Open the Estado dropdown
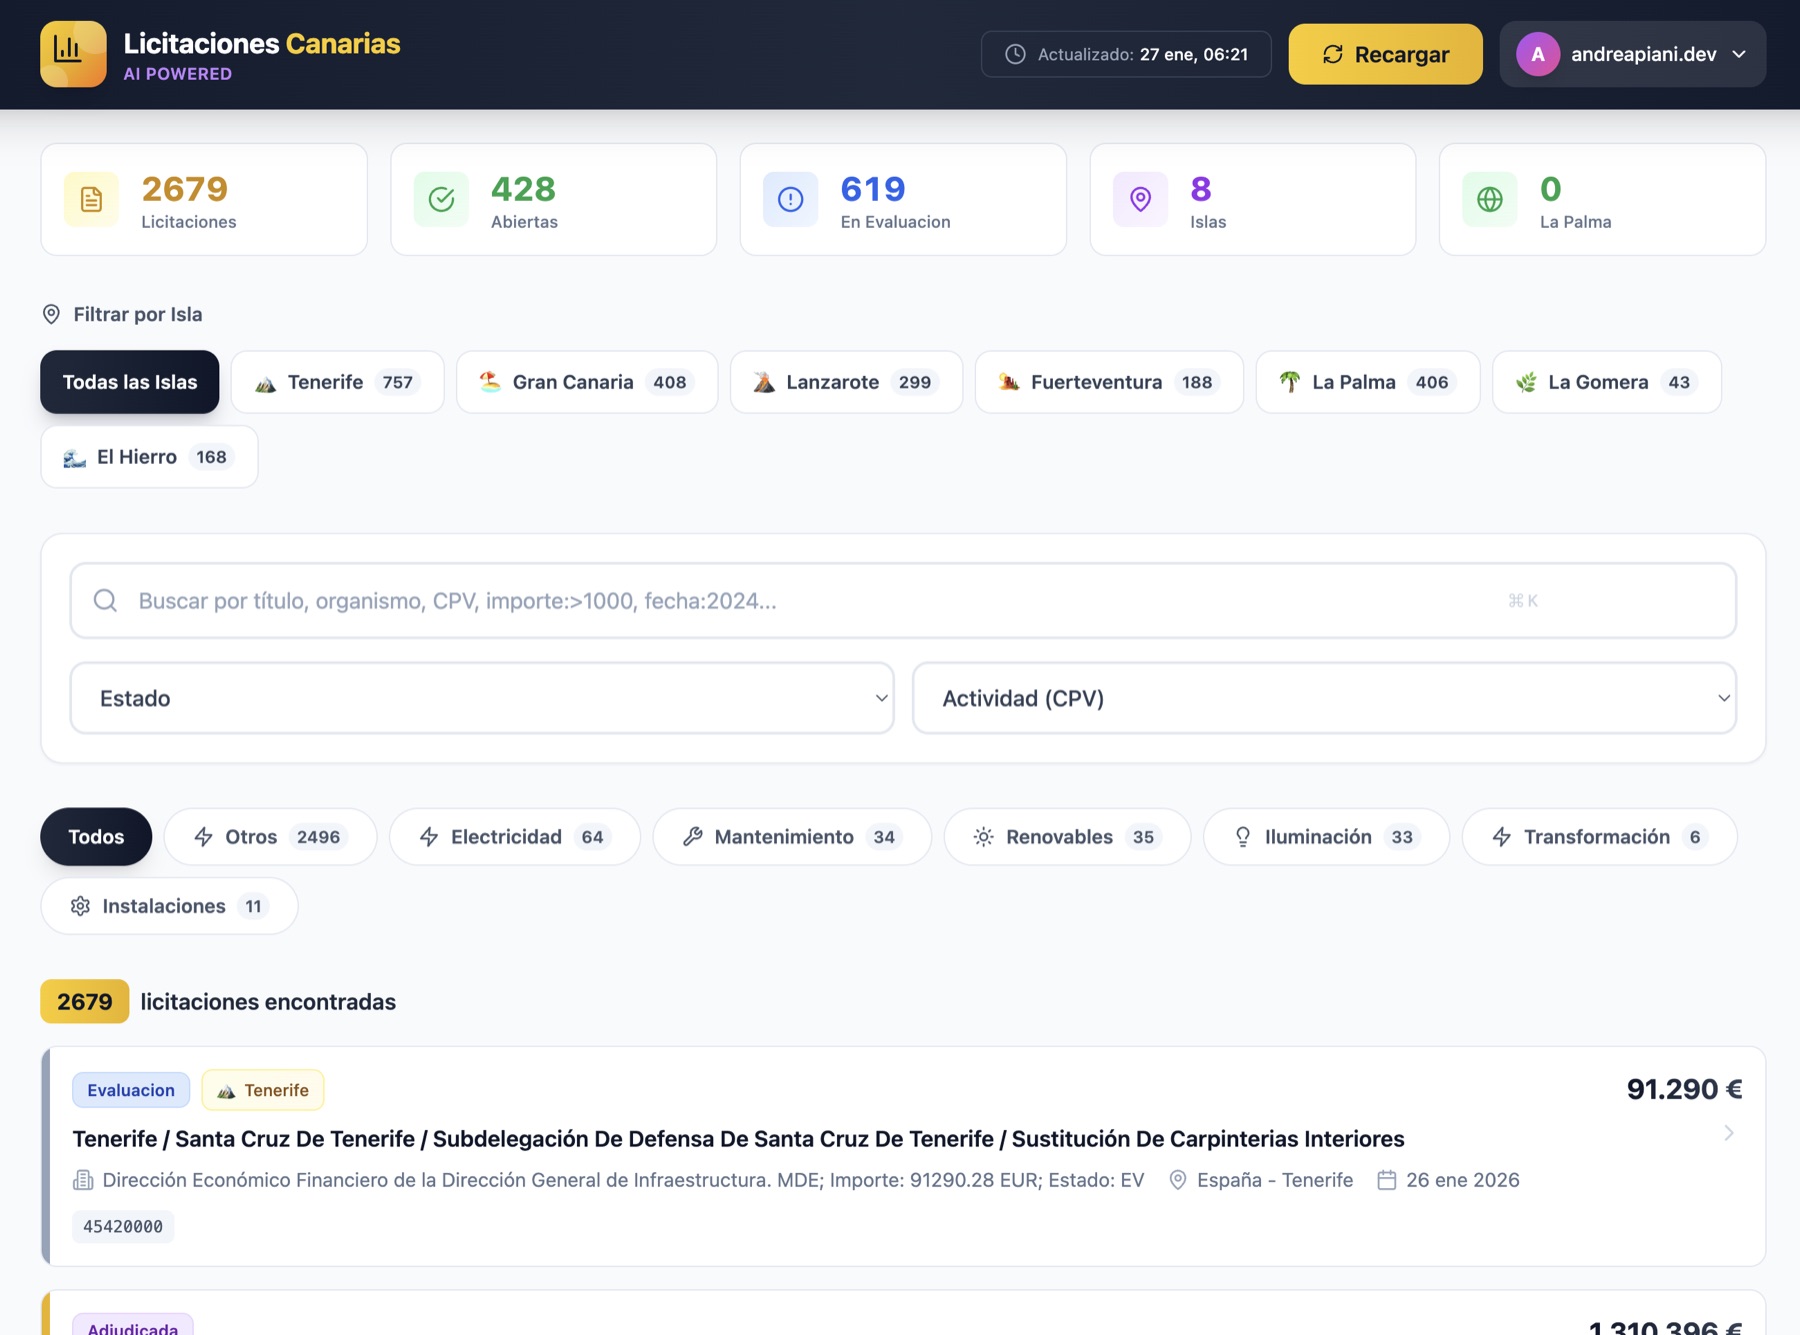Image resolution: width=1800 pixels, height=1335 pixels. click(482, 698)
